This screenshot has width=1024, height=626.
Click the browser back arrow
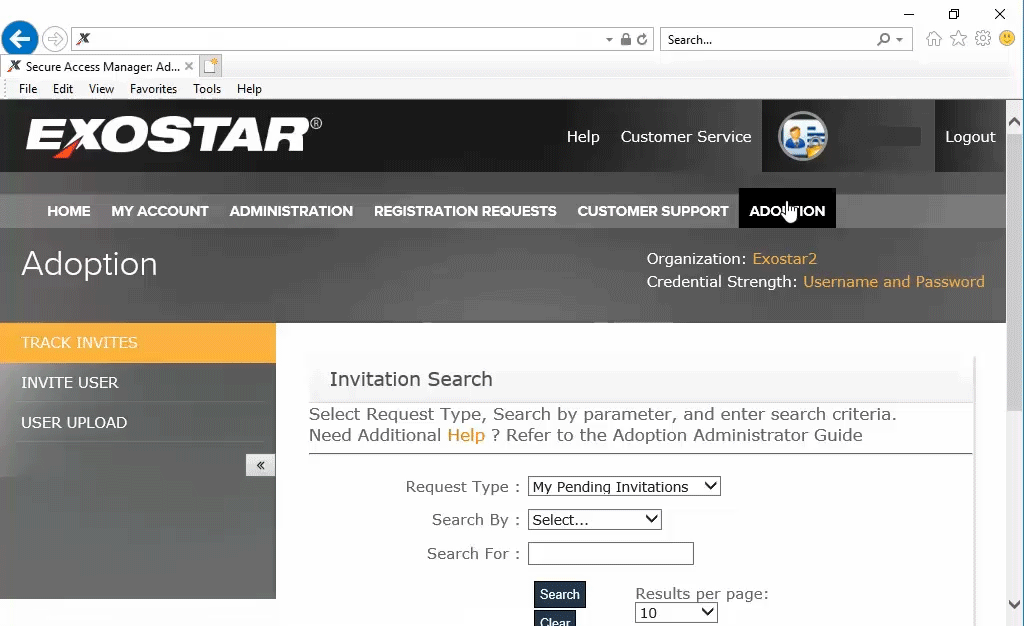pyautogui.click(x=20, y=38)
